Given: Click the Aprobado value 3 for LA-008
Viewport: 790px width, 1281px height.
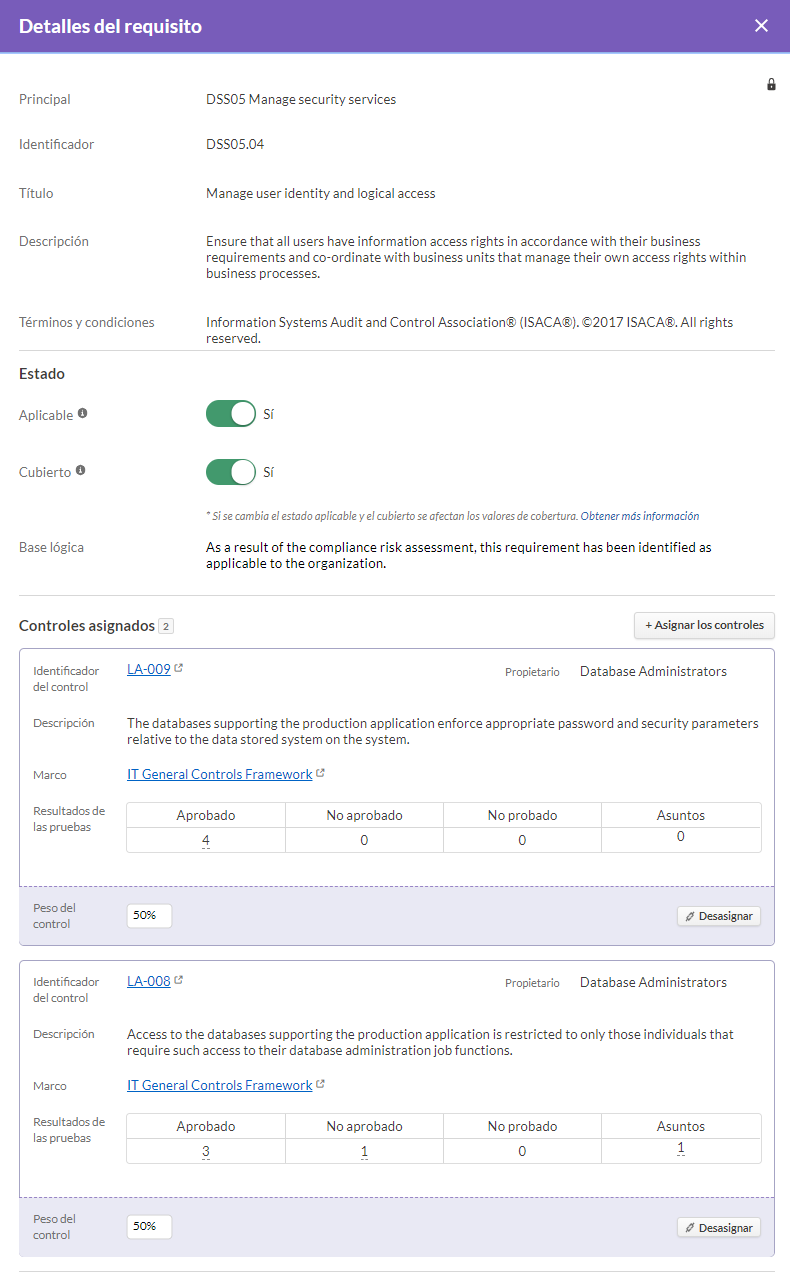Looking at the screenshot, I should tap(205, 1152).
